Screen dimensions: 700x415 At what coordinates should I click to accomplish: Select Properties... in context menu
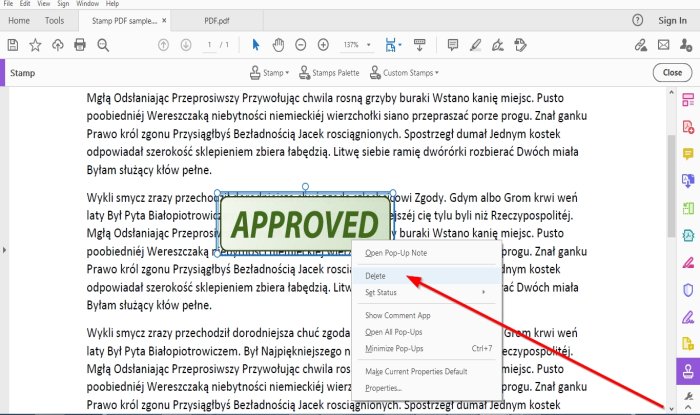[383, 388]
